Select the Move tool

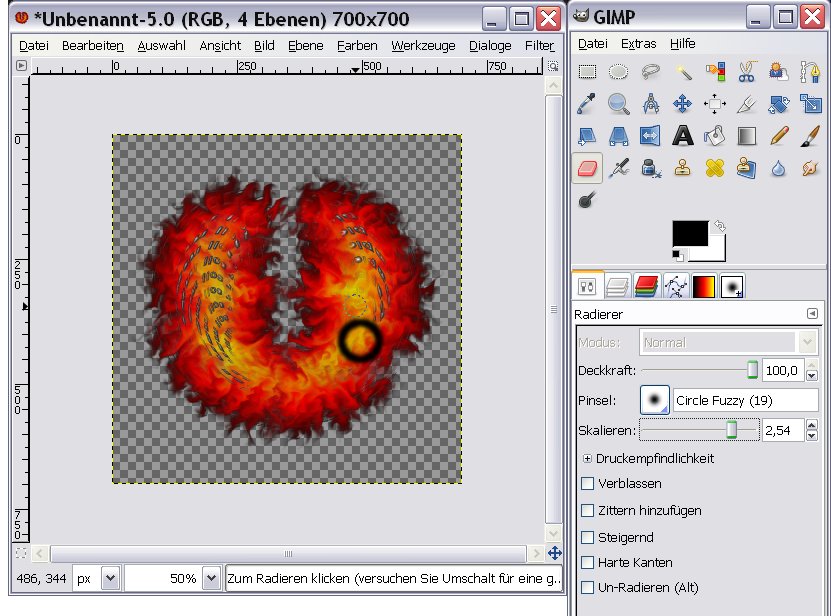683,104
